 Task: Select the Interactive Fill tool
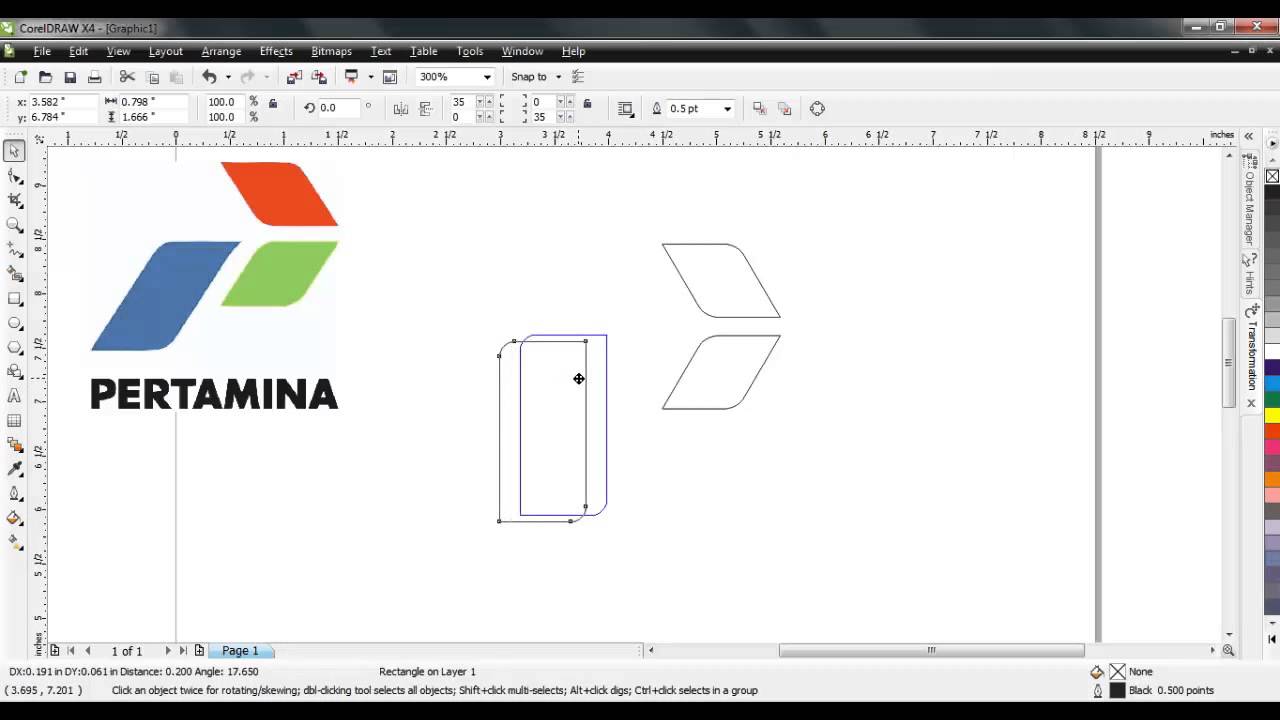(x=14, y=542)
